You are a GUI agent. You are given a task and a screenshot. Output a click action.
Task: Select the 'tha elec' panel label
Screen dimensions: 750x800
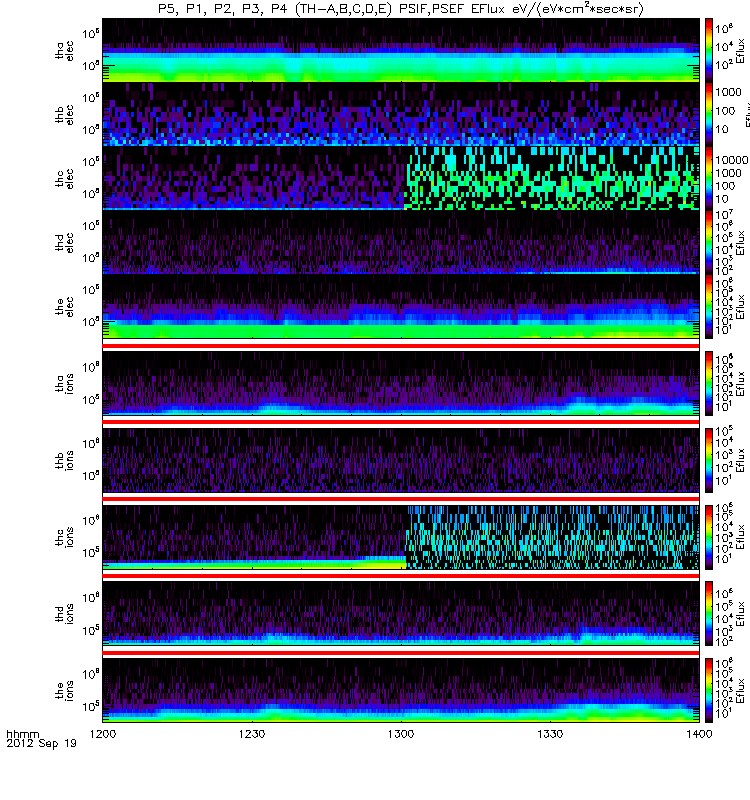(x=65, y=50)
